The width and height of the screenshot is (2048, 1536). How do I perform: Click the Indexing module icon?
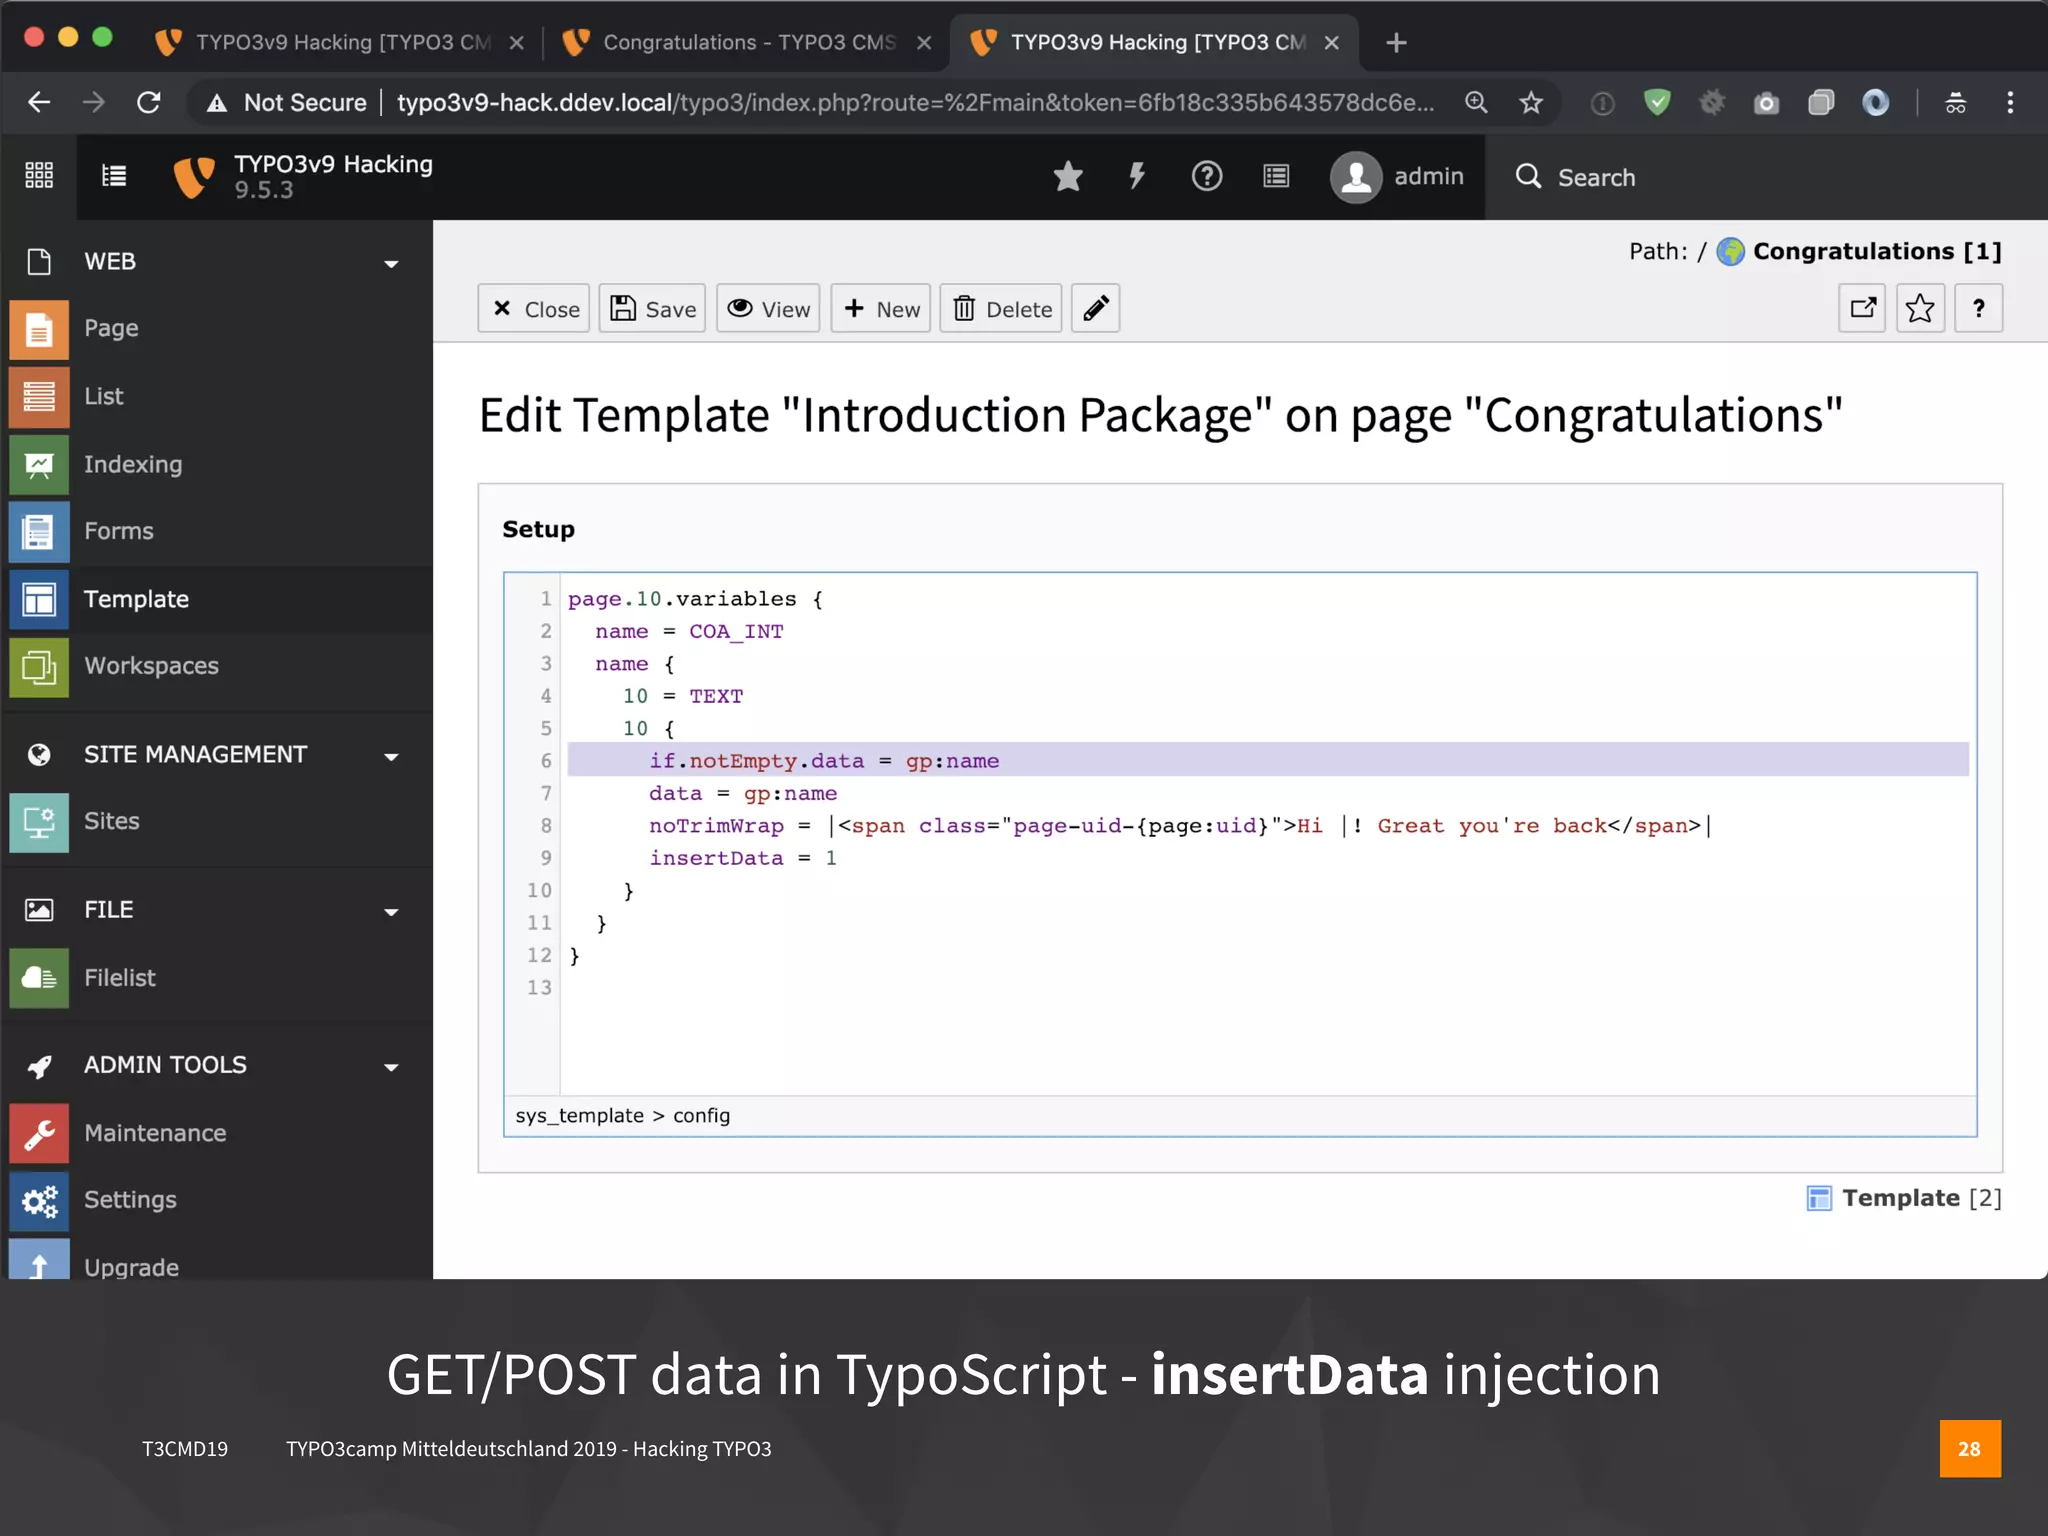[39, 465]
